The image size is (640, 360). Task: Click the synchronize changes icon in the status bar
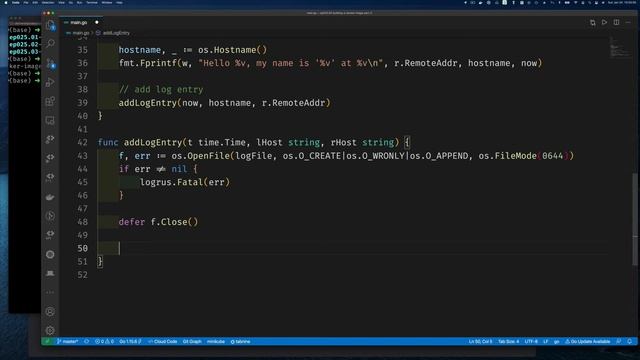point(87,342)
